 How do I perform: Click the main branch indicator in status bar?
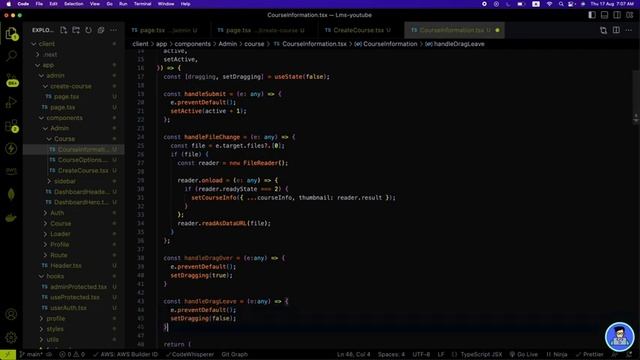click(32, 354)
